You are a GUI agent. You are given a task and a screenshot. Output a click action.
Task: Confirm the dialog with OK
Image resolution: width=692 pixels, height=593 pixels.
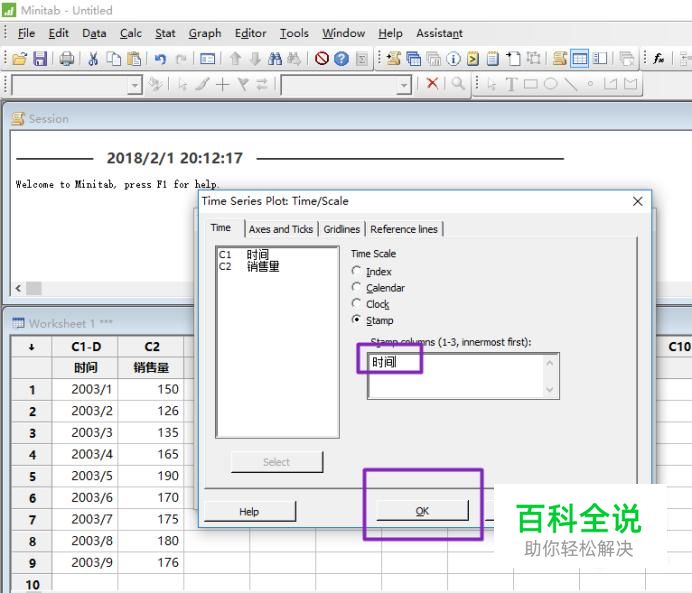pyautogui.click(x=422, y=511)
